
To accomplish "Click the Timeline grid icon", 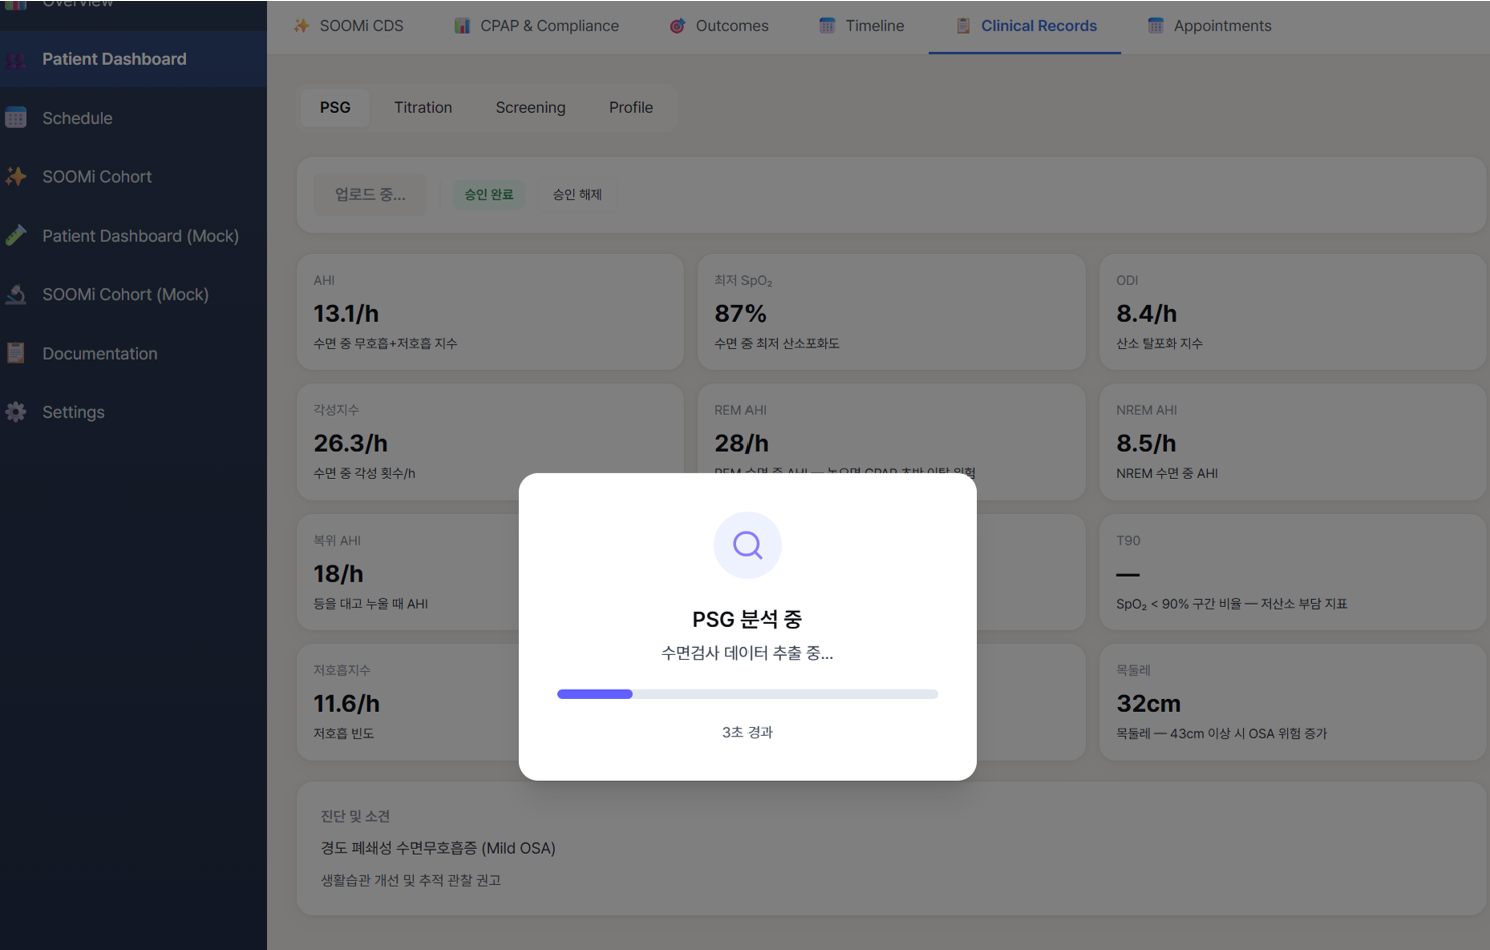I will pos(826,26).
